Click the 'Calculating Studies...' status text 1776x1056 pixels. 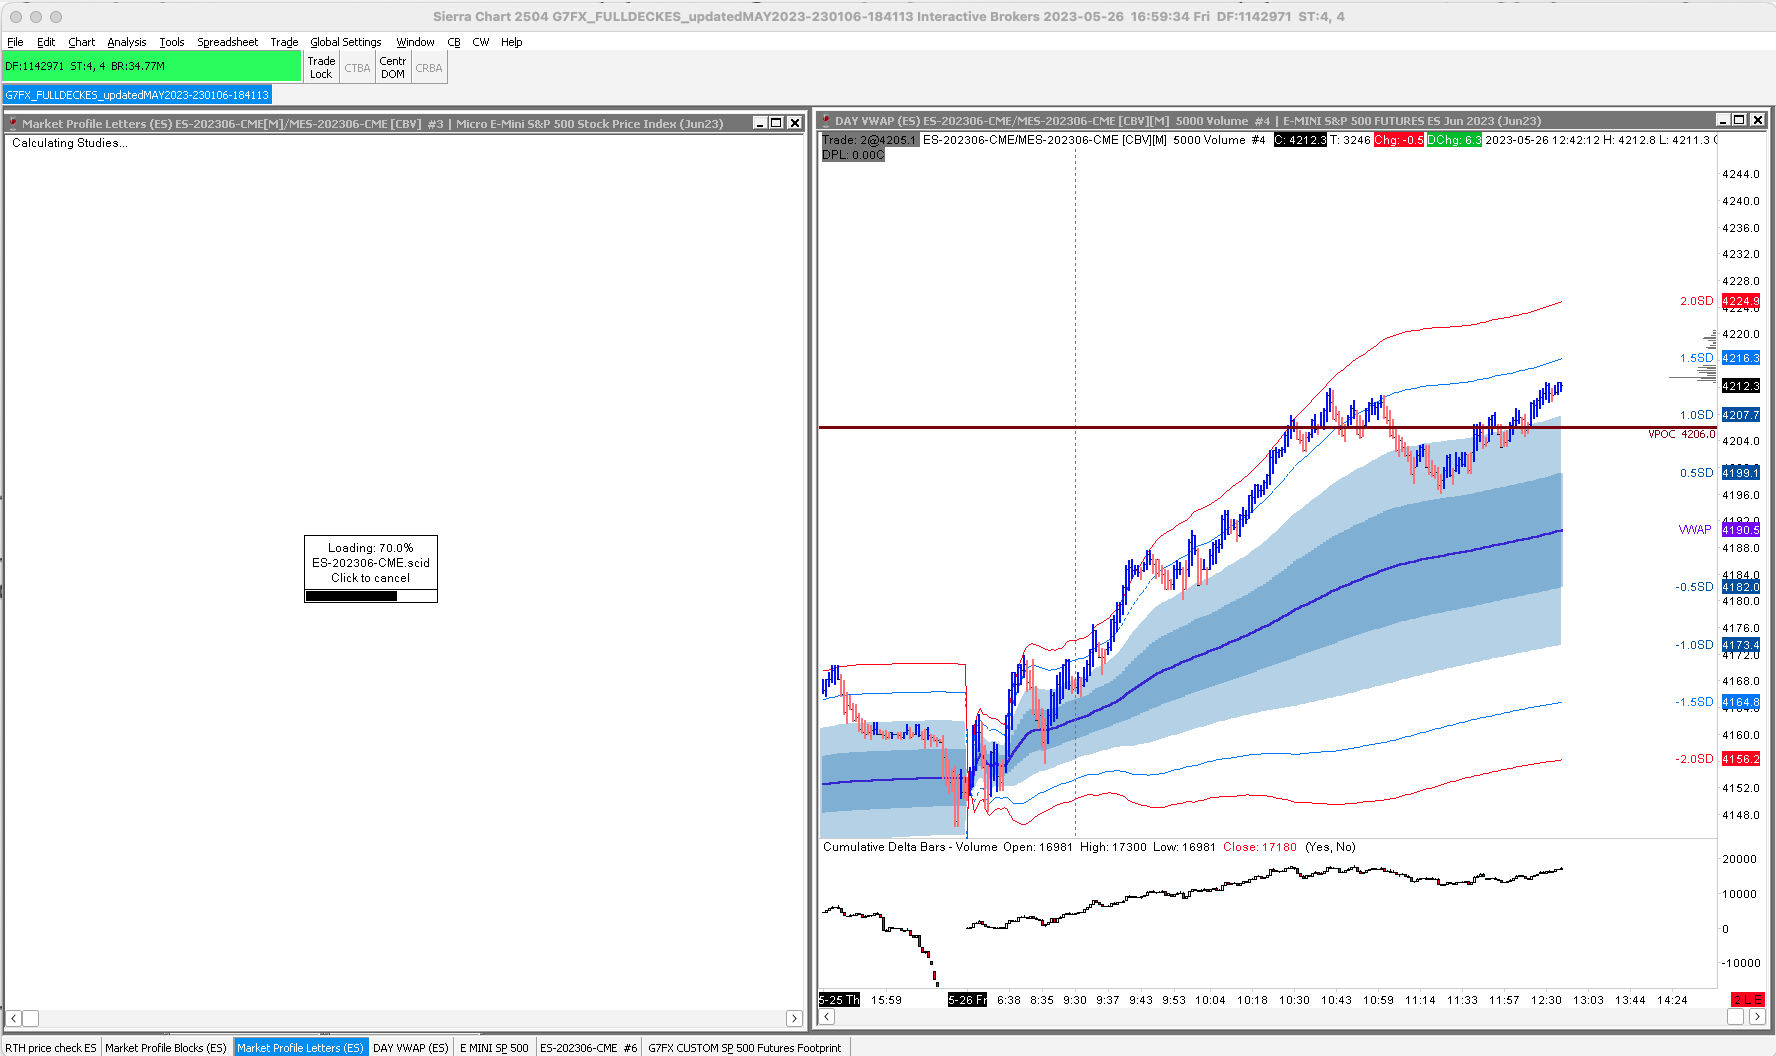click(70, 143)
